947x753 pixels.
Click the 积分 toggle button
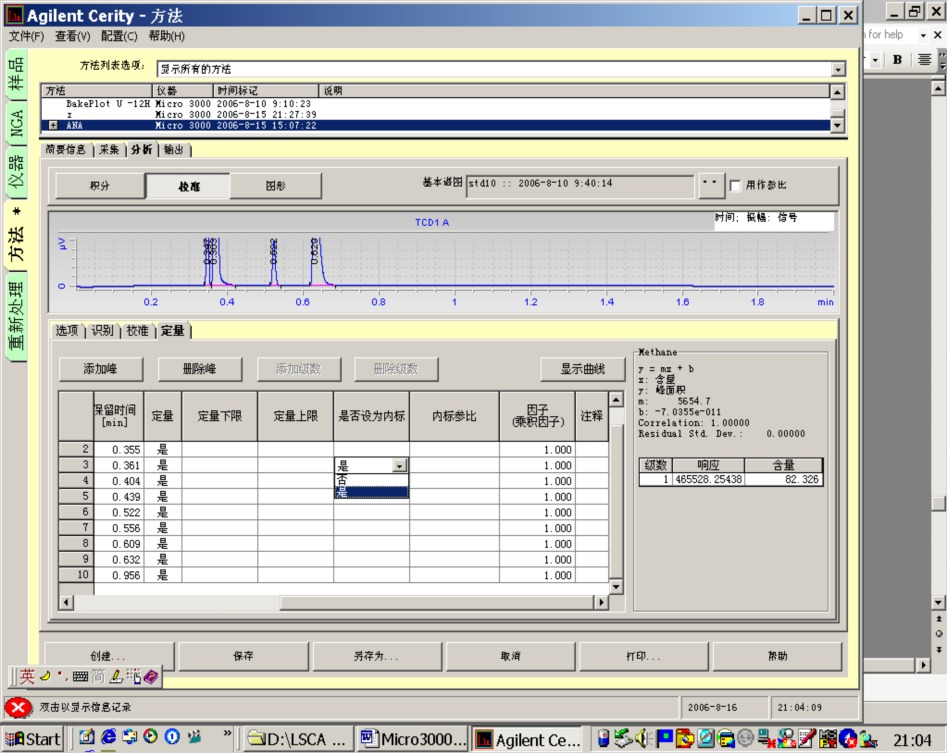point(100,186)
